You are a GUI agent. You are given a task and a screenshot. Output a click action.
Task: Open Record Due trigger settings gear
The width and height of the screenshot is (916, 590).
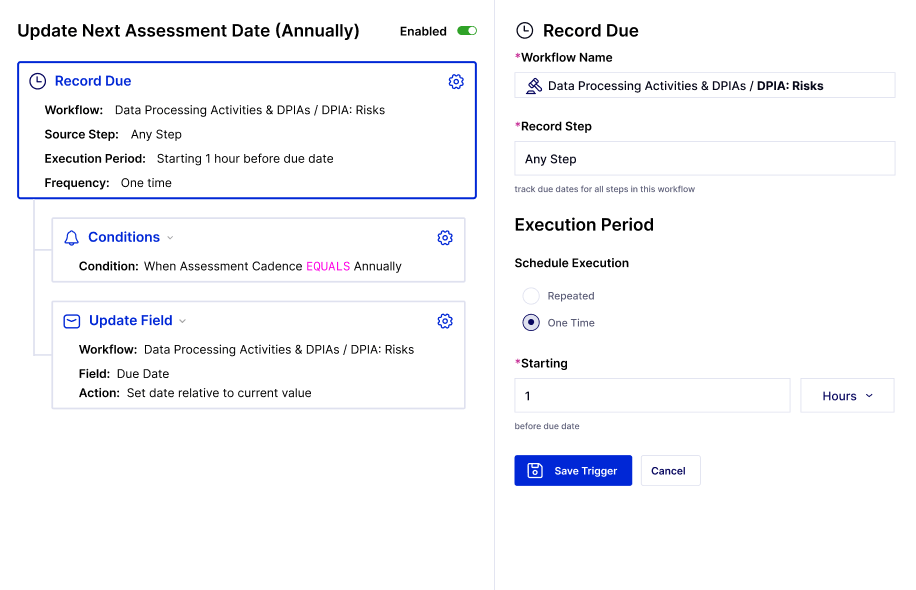[456, 82]
